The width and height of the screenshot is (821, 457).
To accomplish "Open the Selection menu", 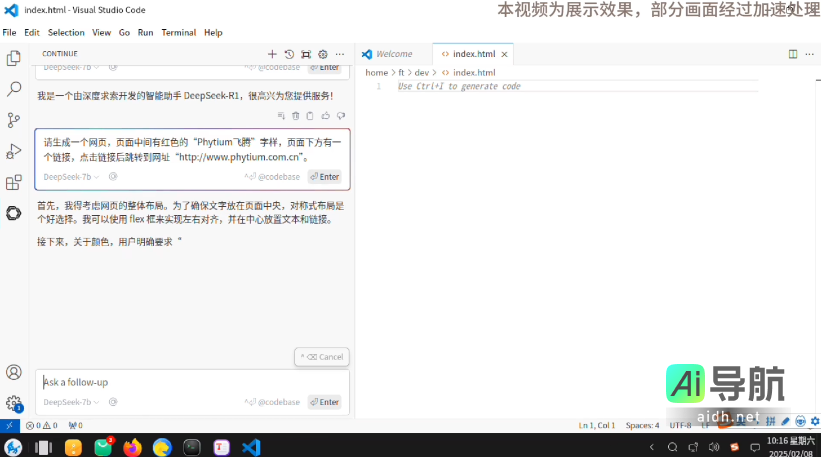I will pos(66,32).
